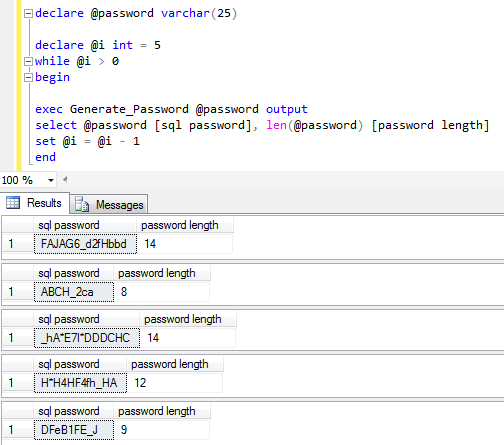Click the output keyword in exec line

point(287,109)
